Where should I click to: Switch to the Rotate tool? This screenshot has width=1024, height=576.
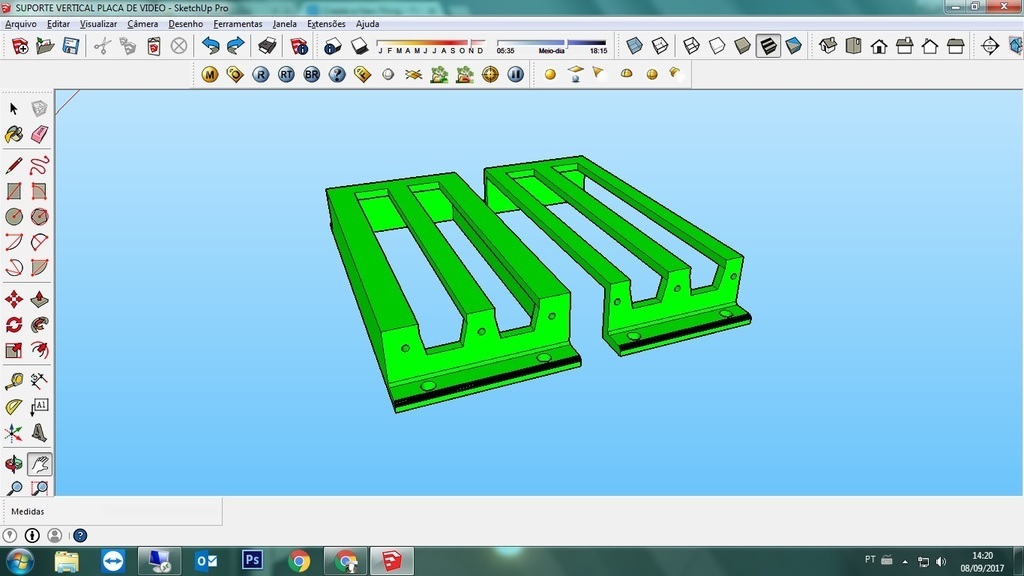pyautogui.click(x=14, y=323)
